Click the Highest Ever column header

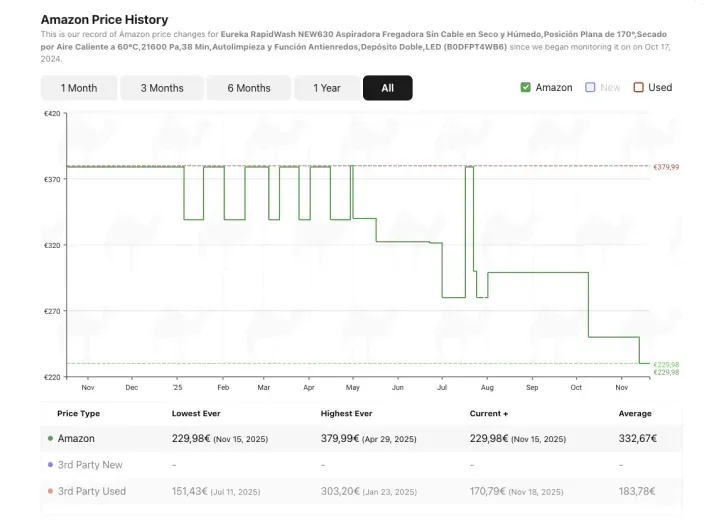click(347, 414)
